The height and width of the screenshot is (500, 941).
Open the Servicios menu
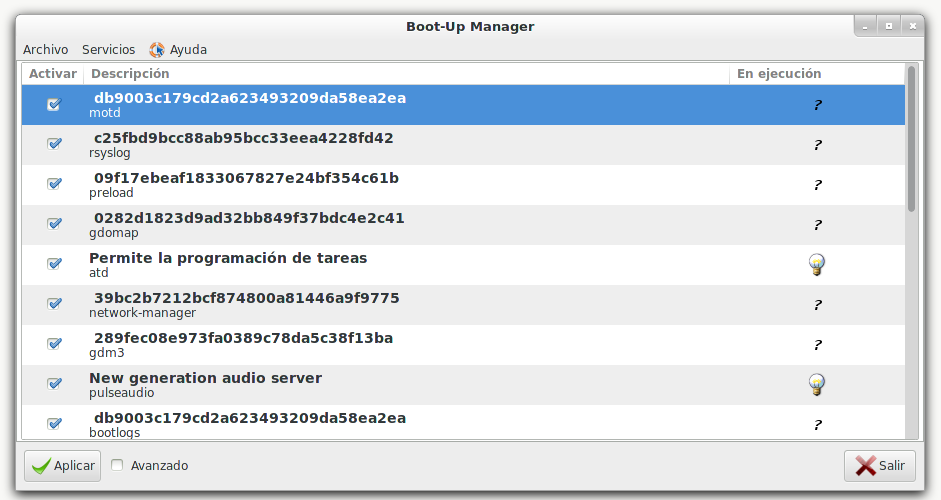108,49
